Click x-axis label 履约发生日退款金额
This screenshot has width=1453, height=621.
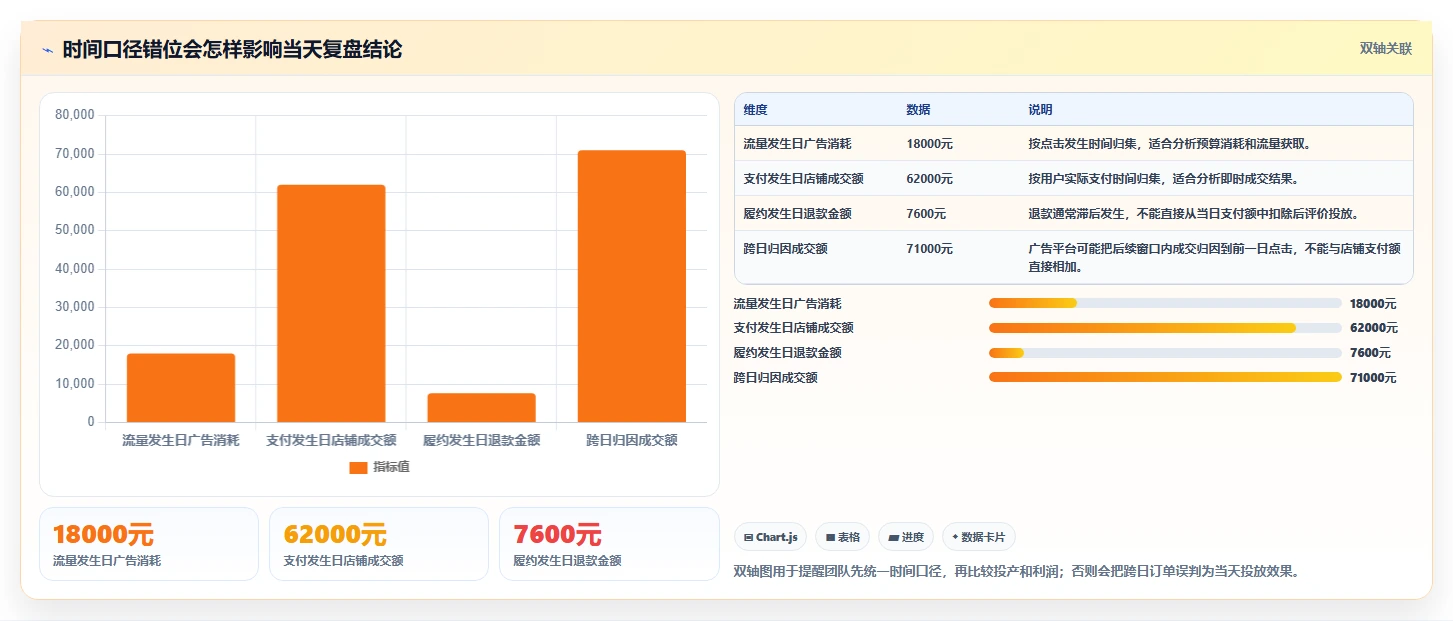(481, 440)
